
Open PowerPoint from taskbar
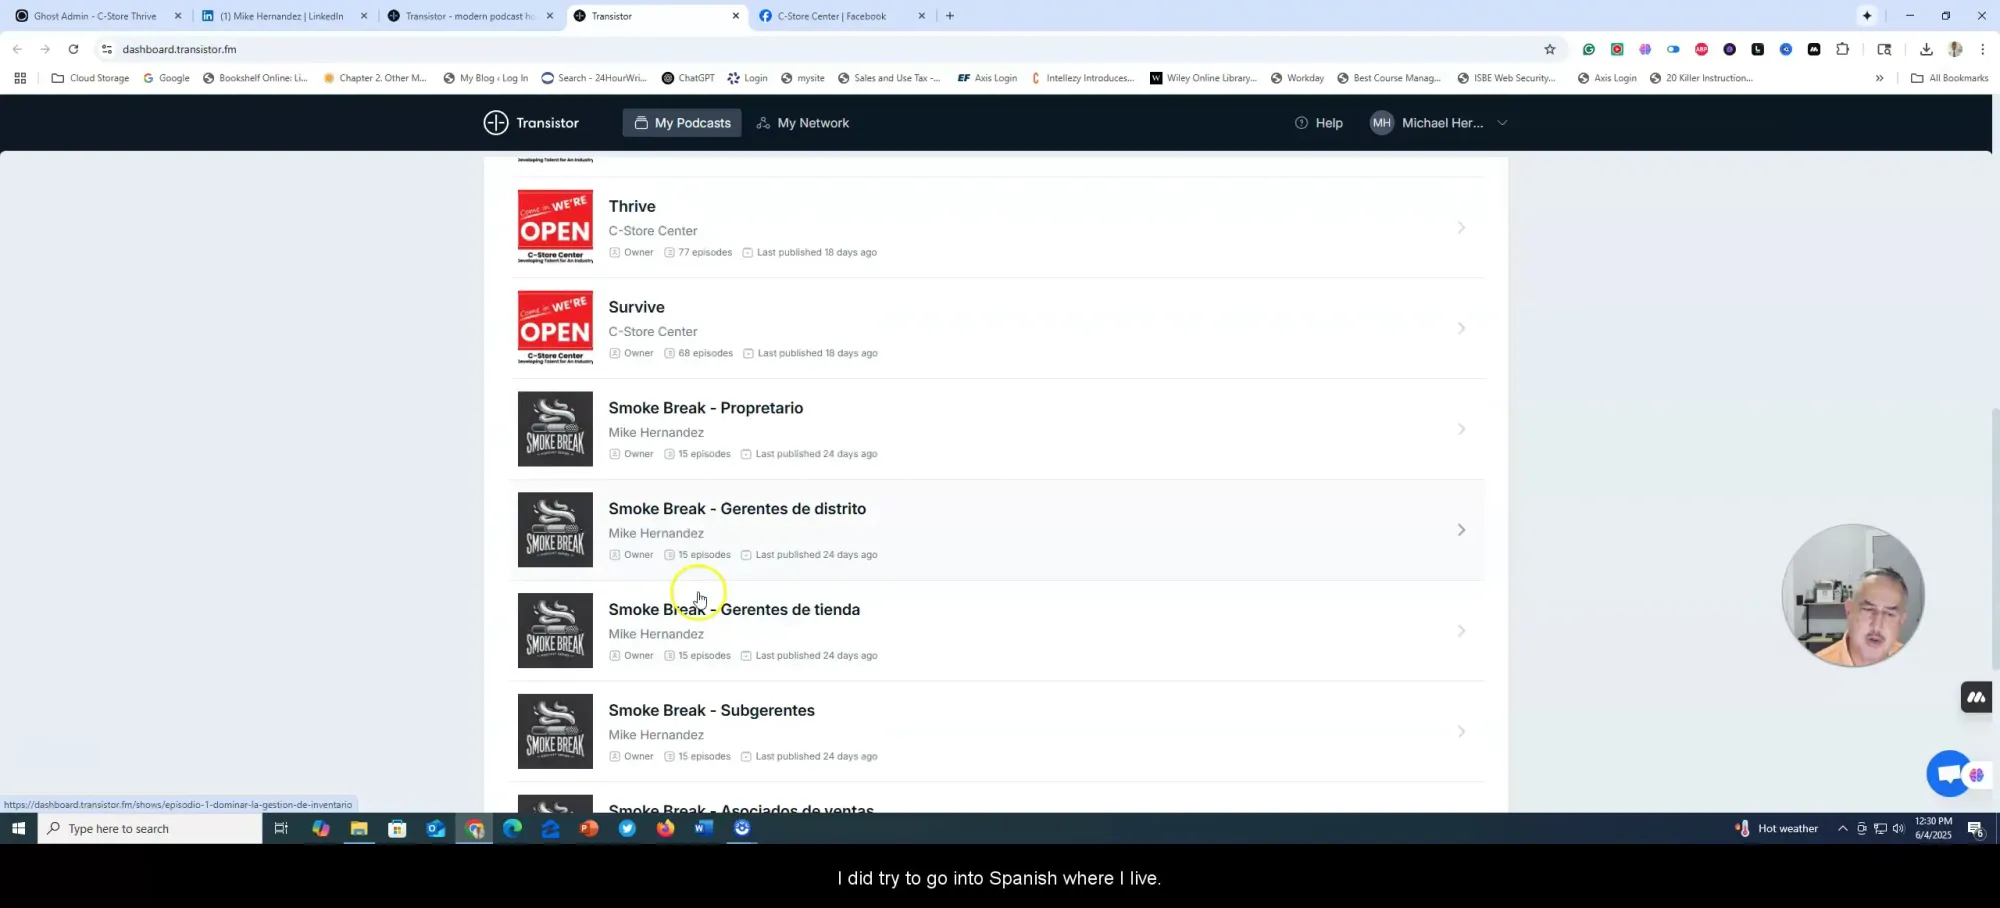[589, 828]
